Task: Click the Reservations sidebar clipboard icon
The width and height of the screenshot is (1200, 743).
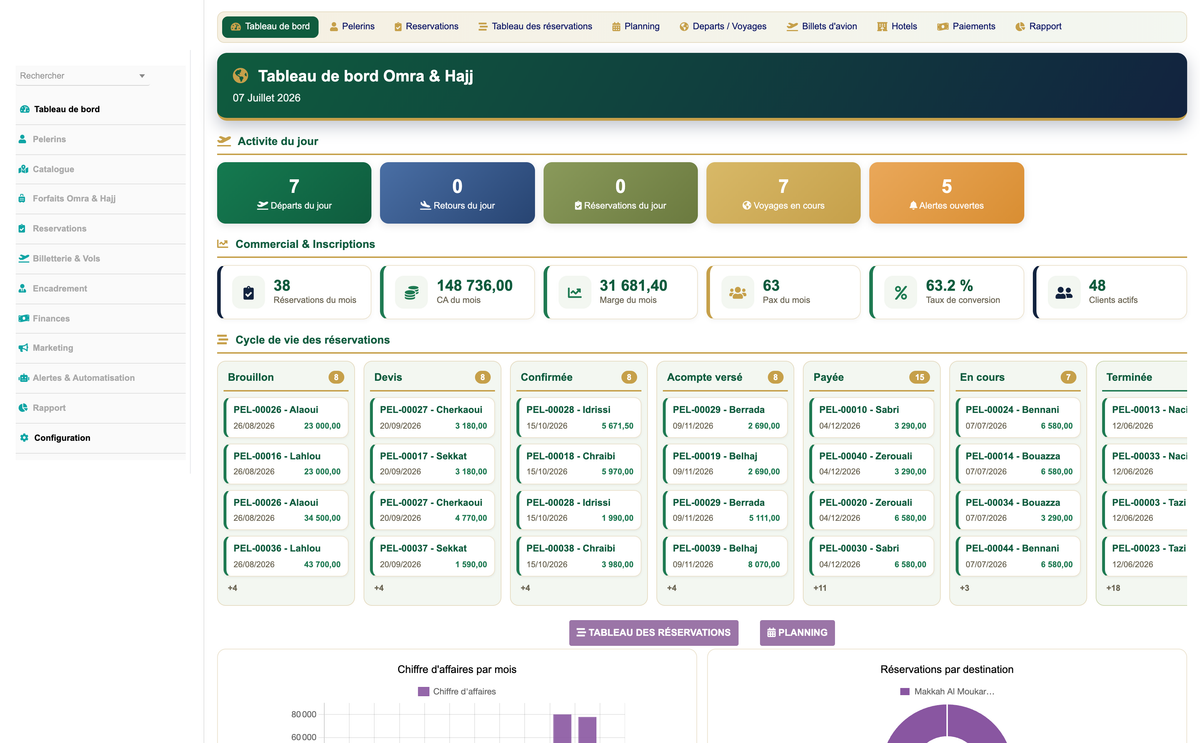Action: (x=23, y=229)
